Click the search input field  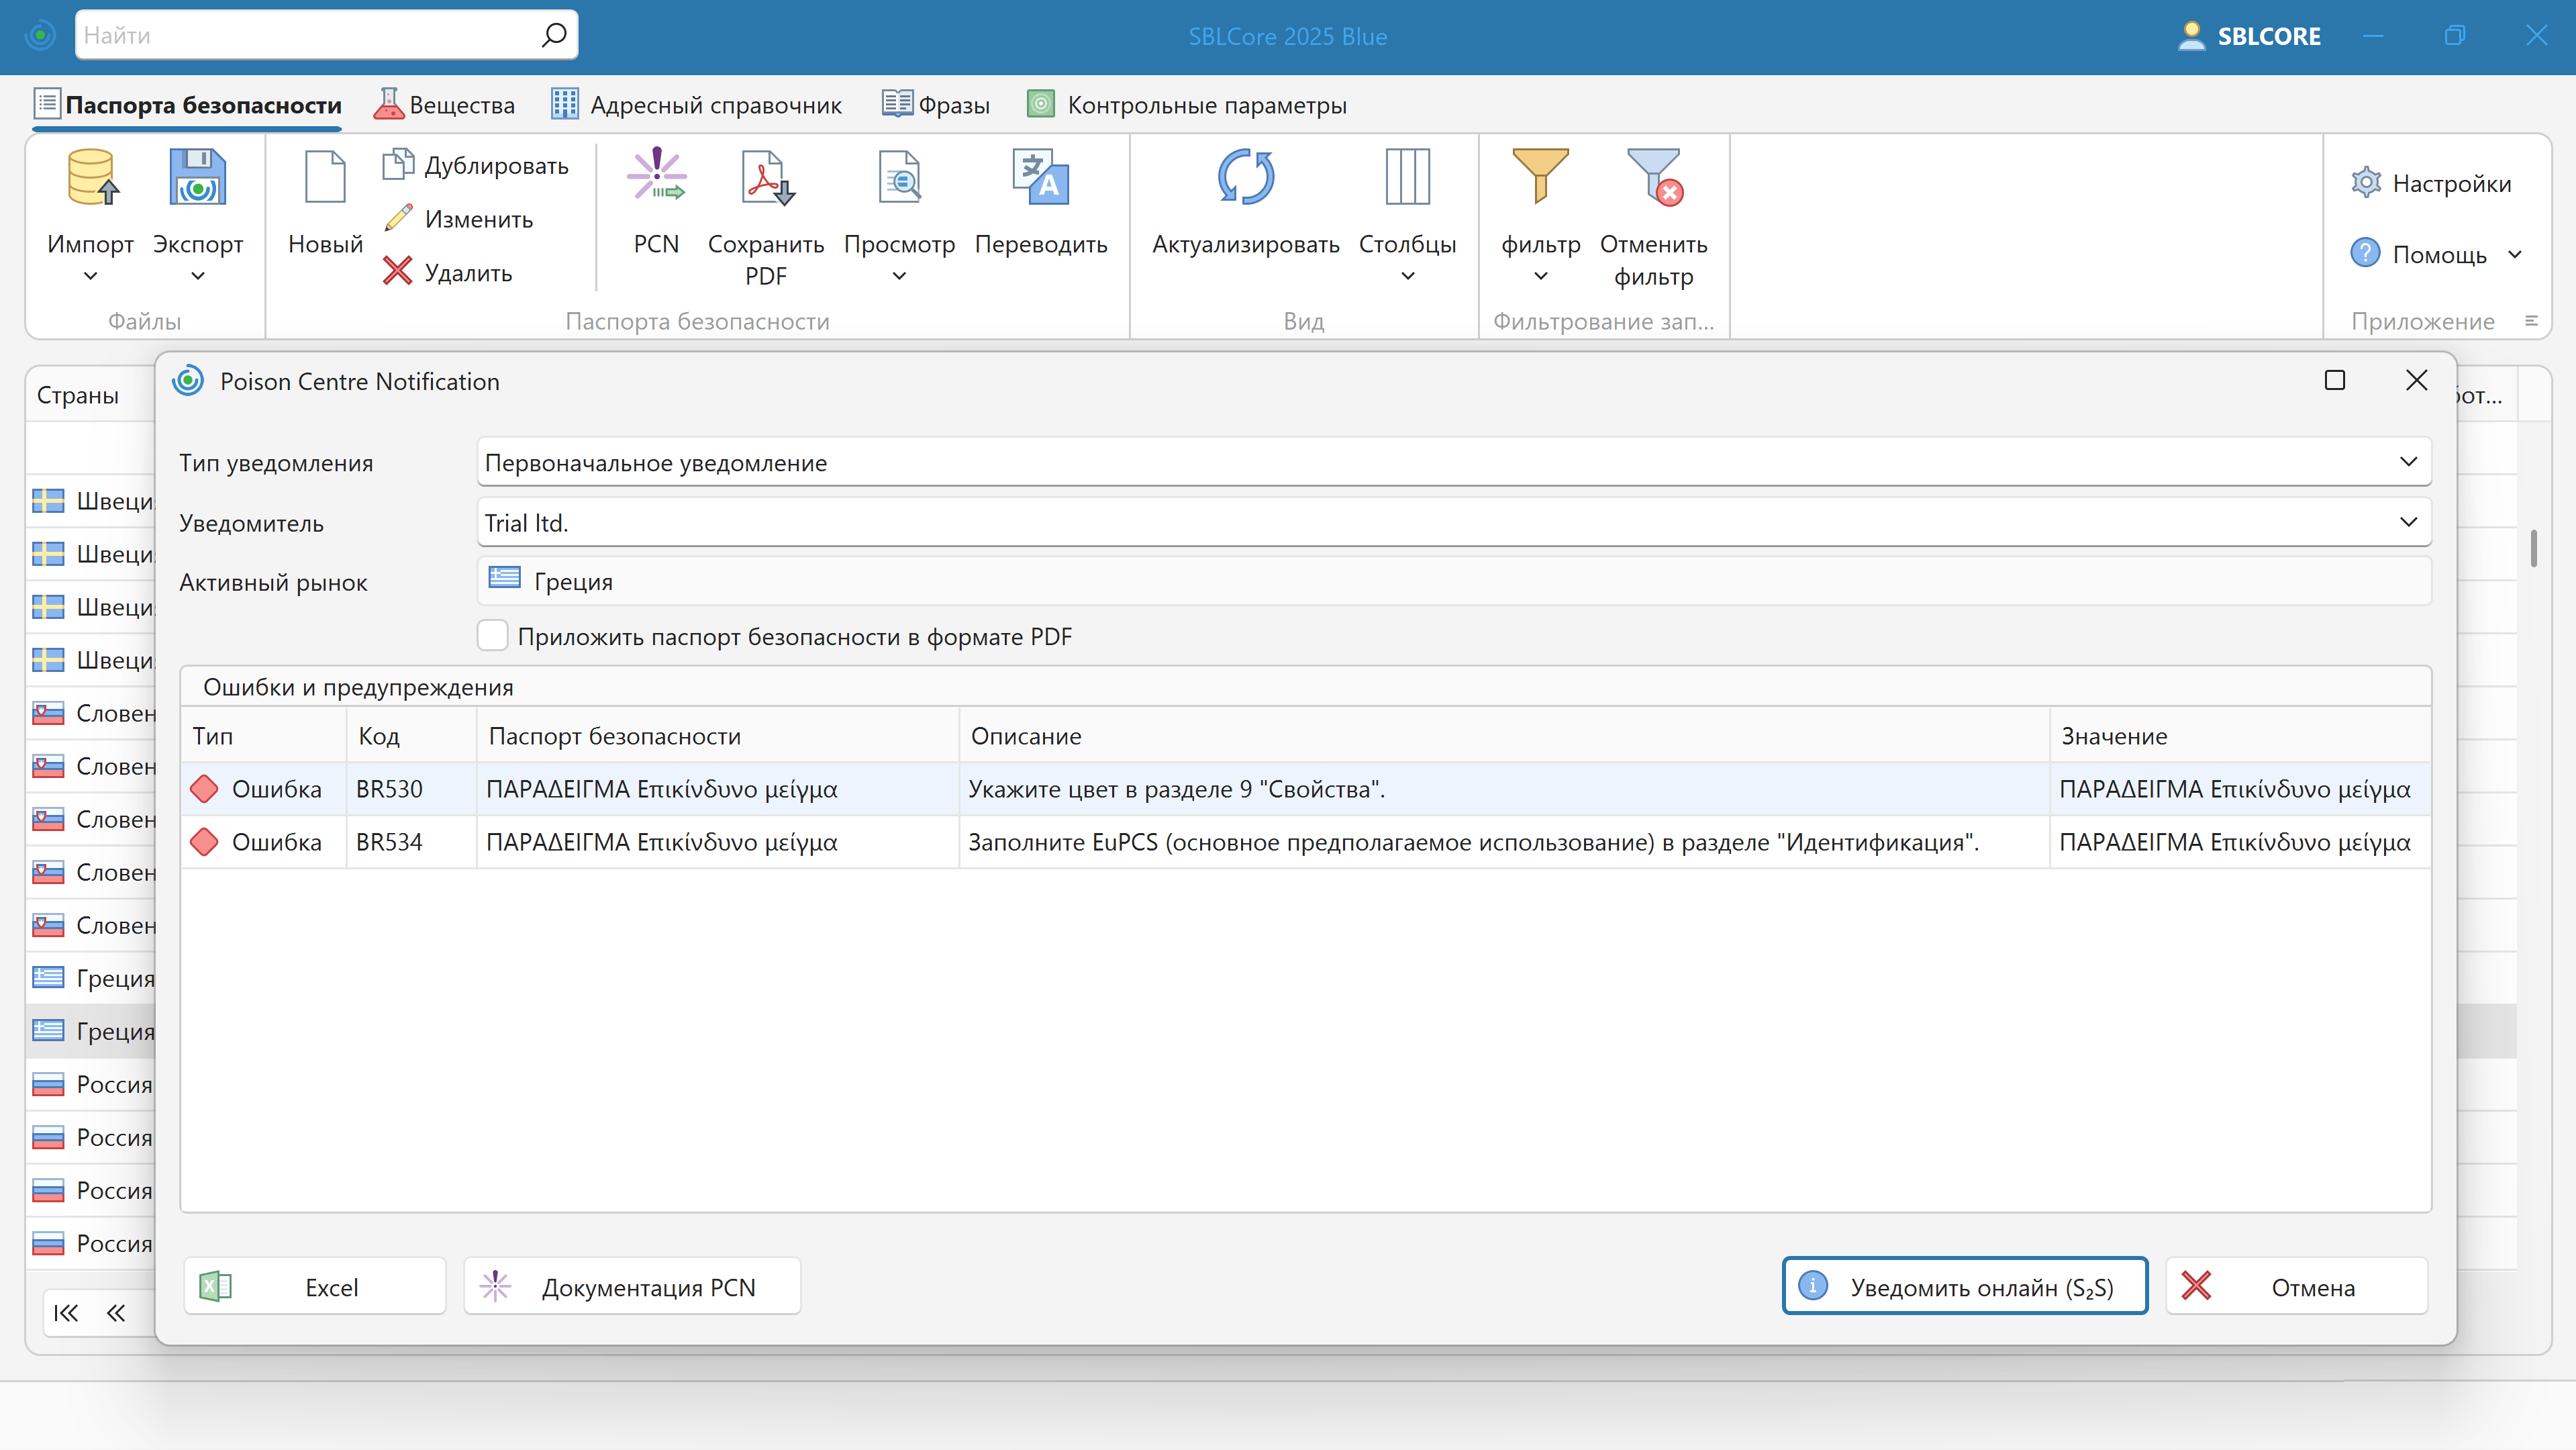pos(300,34)
